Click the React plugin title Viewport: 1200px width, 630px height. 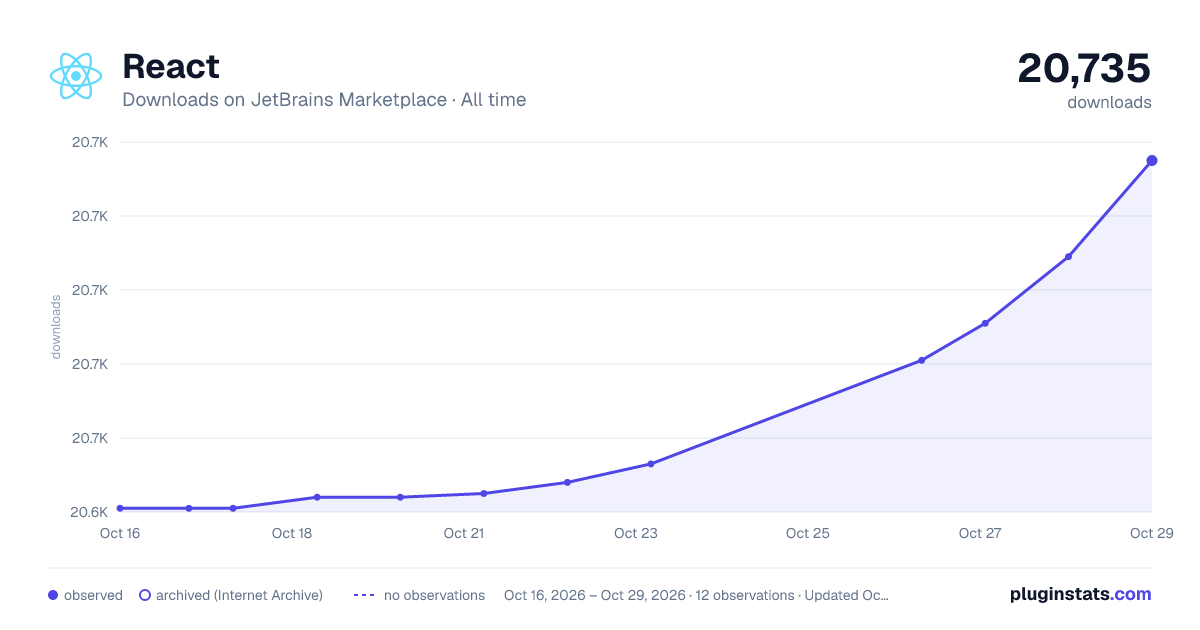click(x=171, y=67)
